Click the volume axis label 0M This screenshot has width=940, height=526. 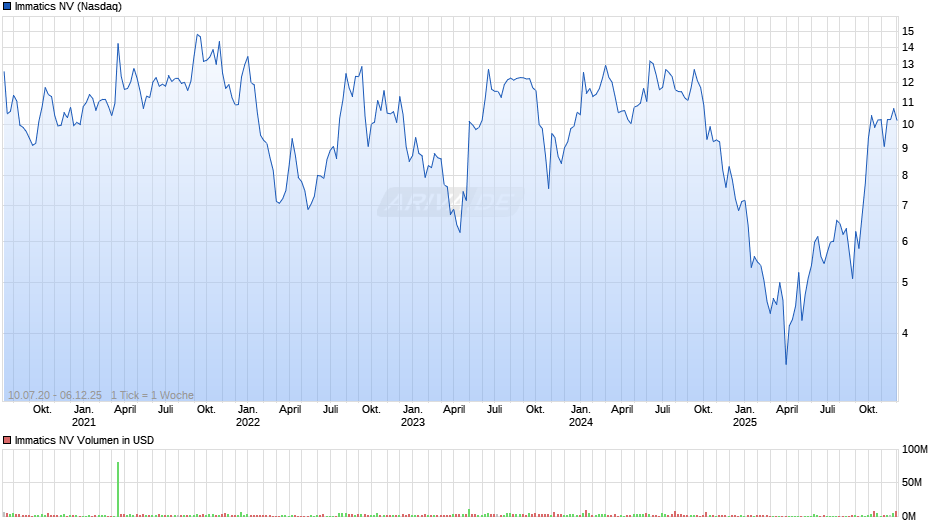coord(909,516)
